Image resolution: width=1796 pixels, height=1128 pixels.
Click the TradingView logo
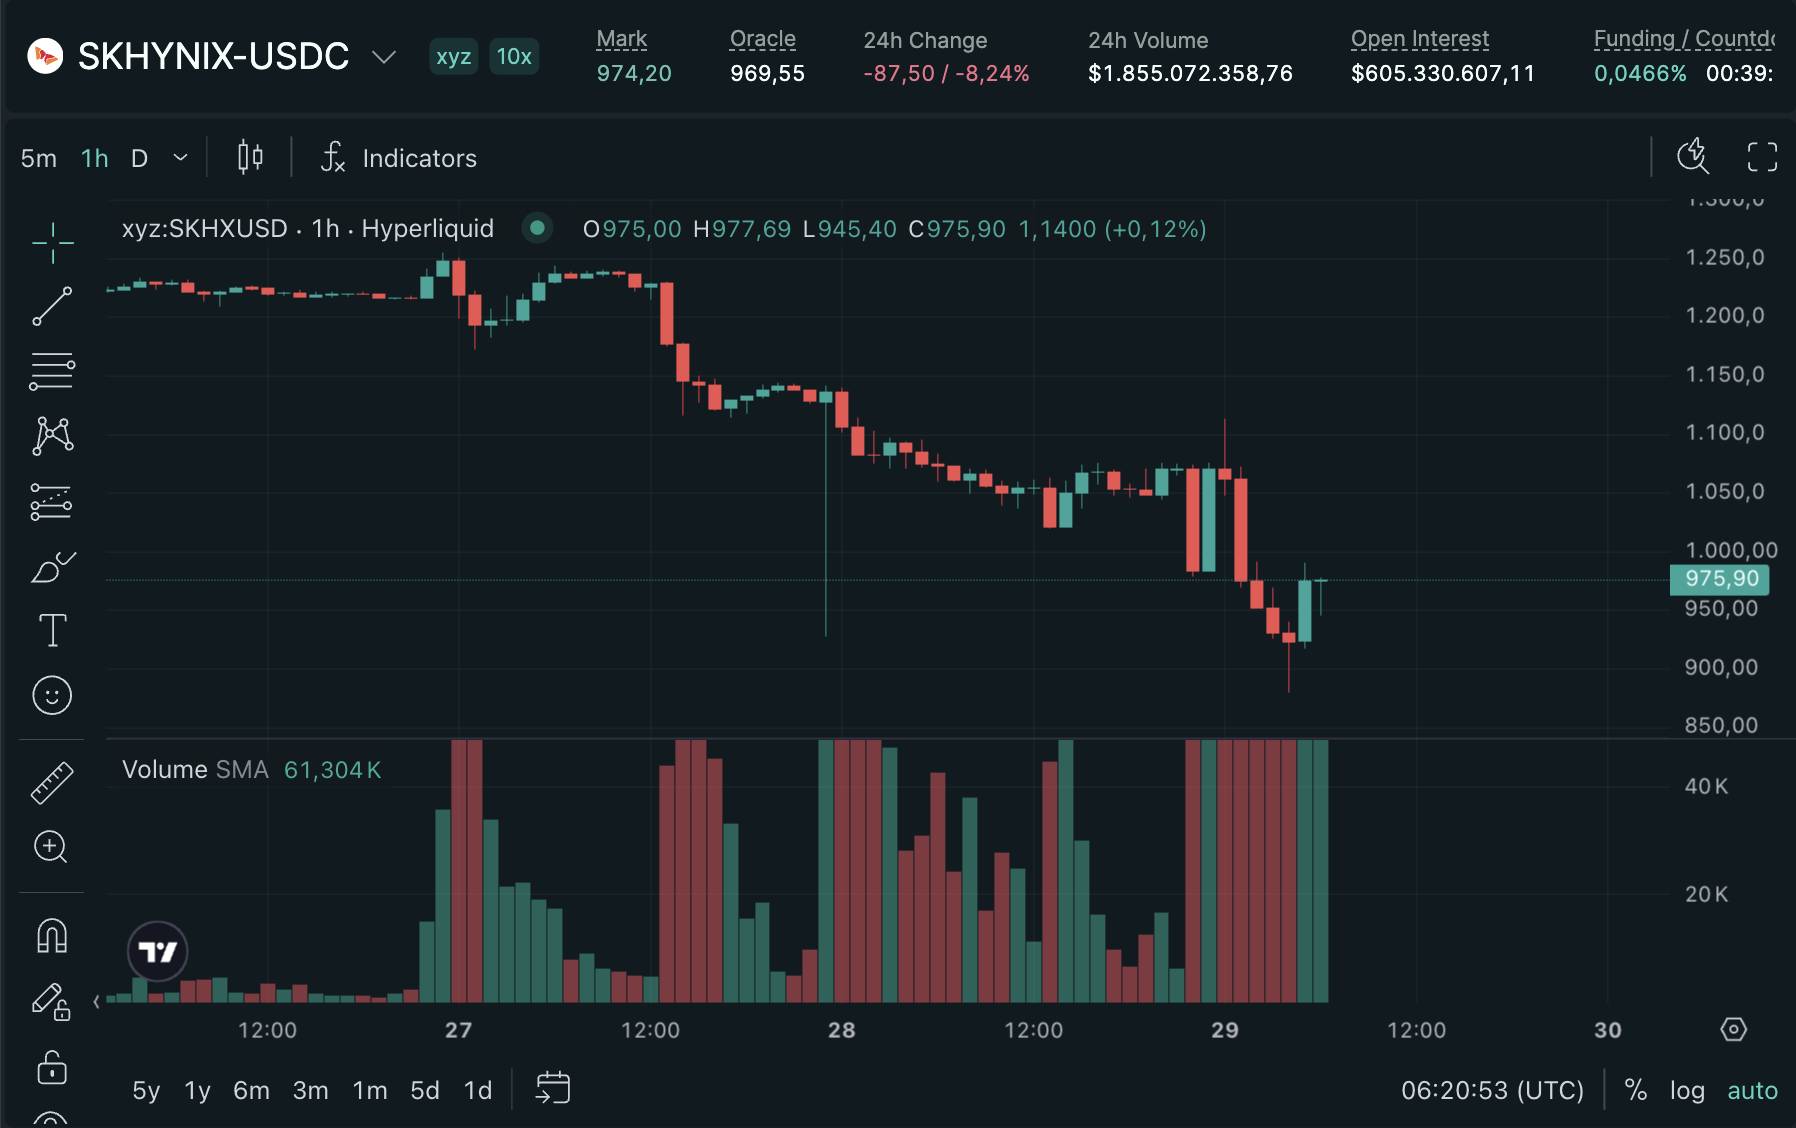[158, 951]
